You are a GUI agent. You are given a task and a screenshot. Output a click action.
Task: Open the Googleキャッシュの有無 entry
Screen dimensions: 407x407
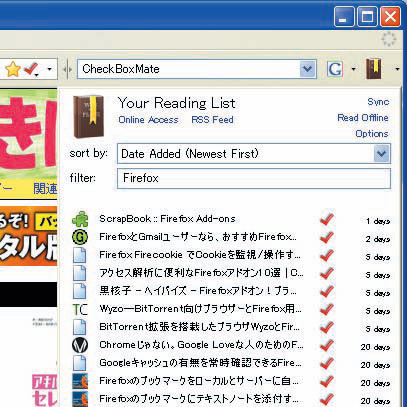[200, 363]
